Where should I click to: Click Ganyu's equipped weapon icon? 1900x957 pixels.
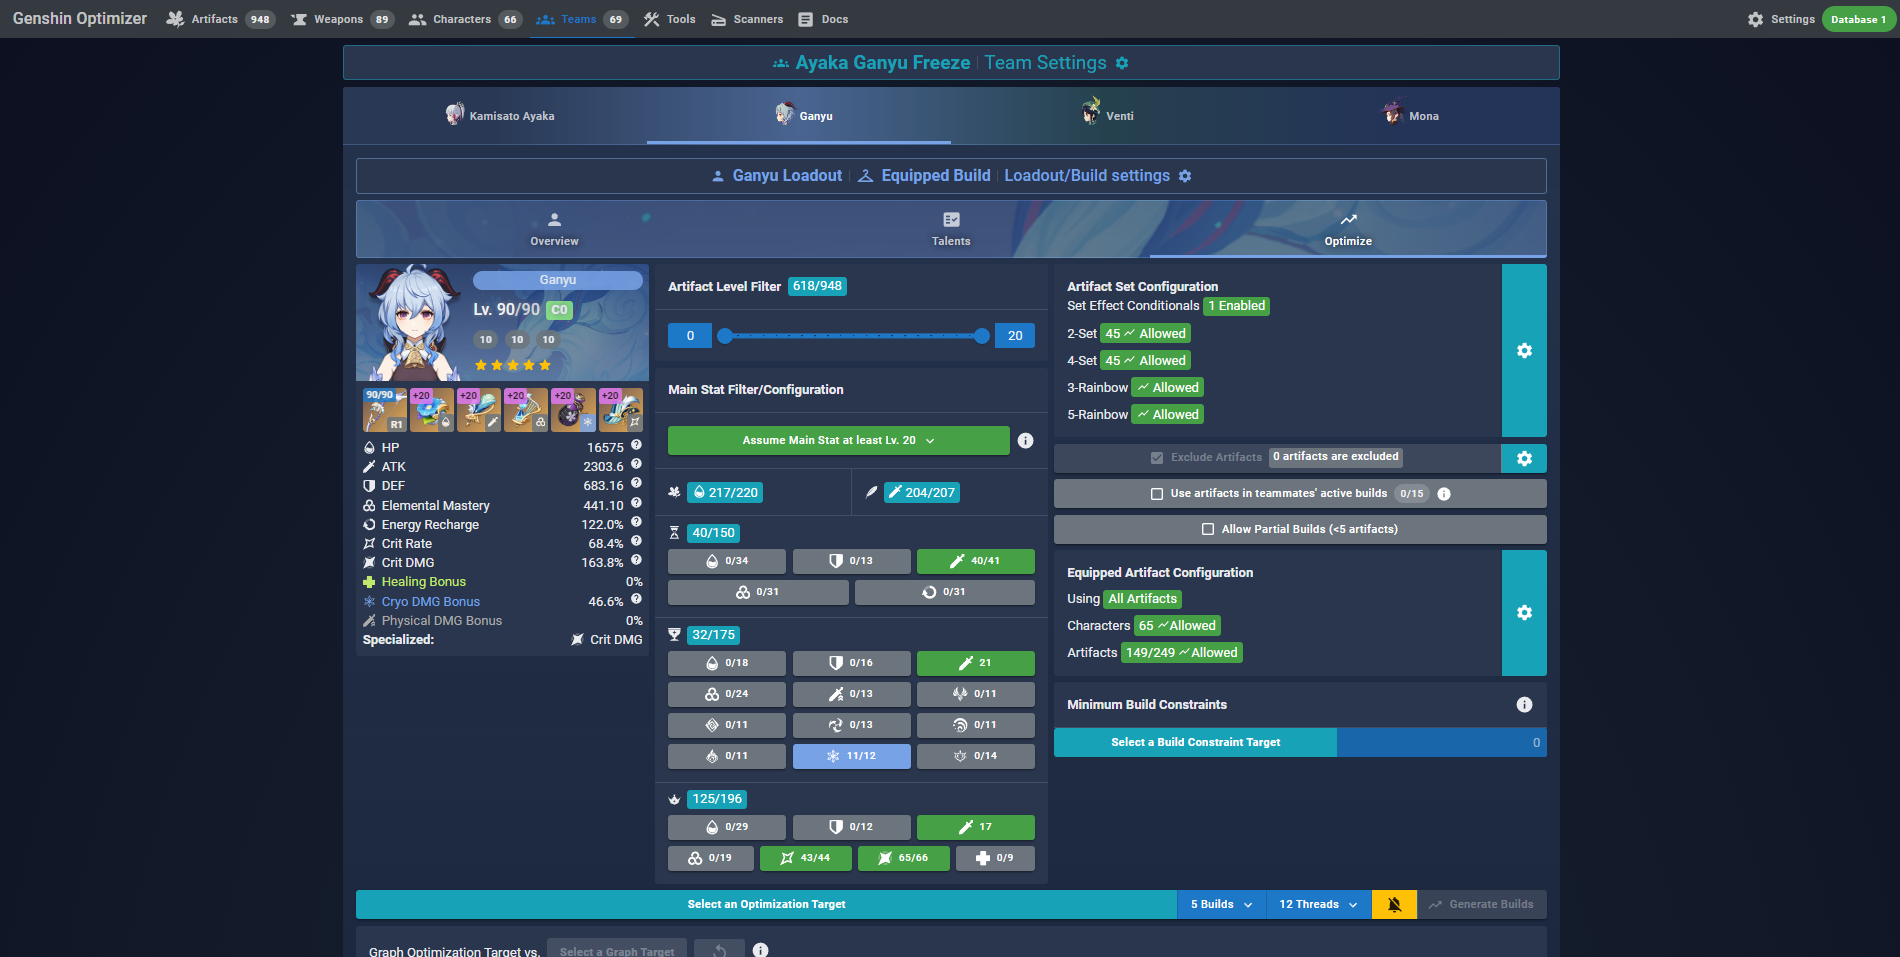pos(384,410)
